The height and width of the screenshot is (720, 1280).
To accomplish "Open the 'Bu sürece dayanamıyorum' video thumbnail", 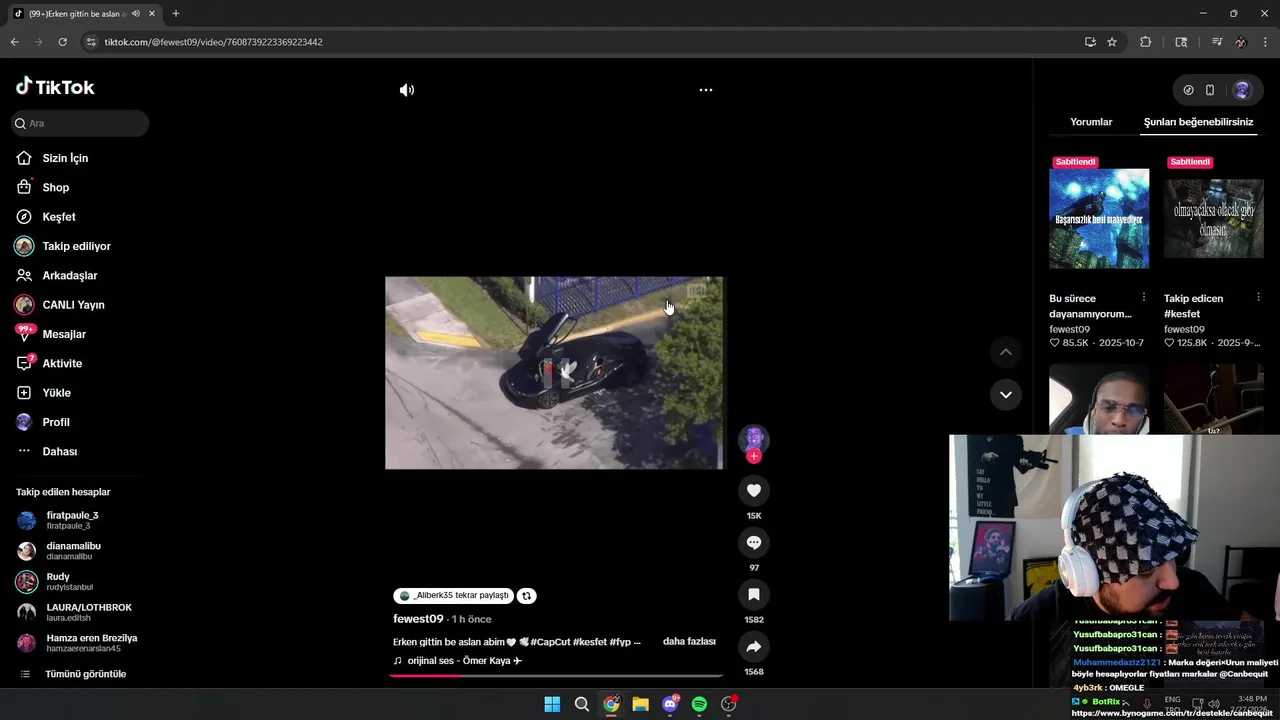I will click(1099, 218).
